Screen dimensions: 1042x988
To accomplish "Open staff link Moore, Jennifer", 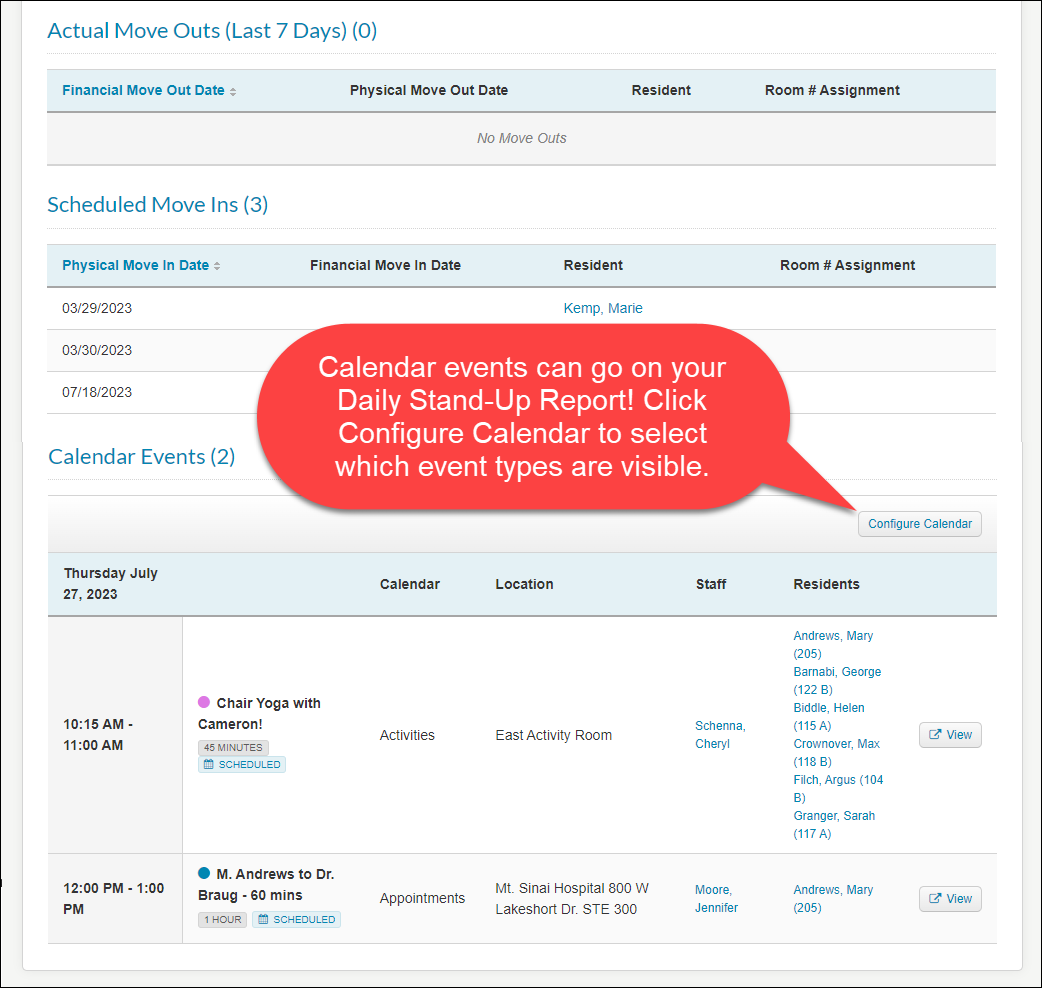I will coord(716,899).
